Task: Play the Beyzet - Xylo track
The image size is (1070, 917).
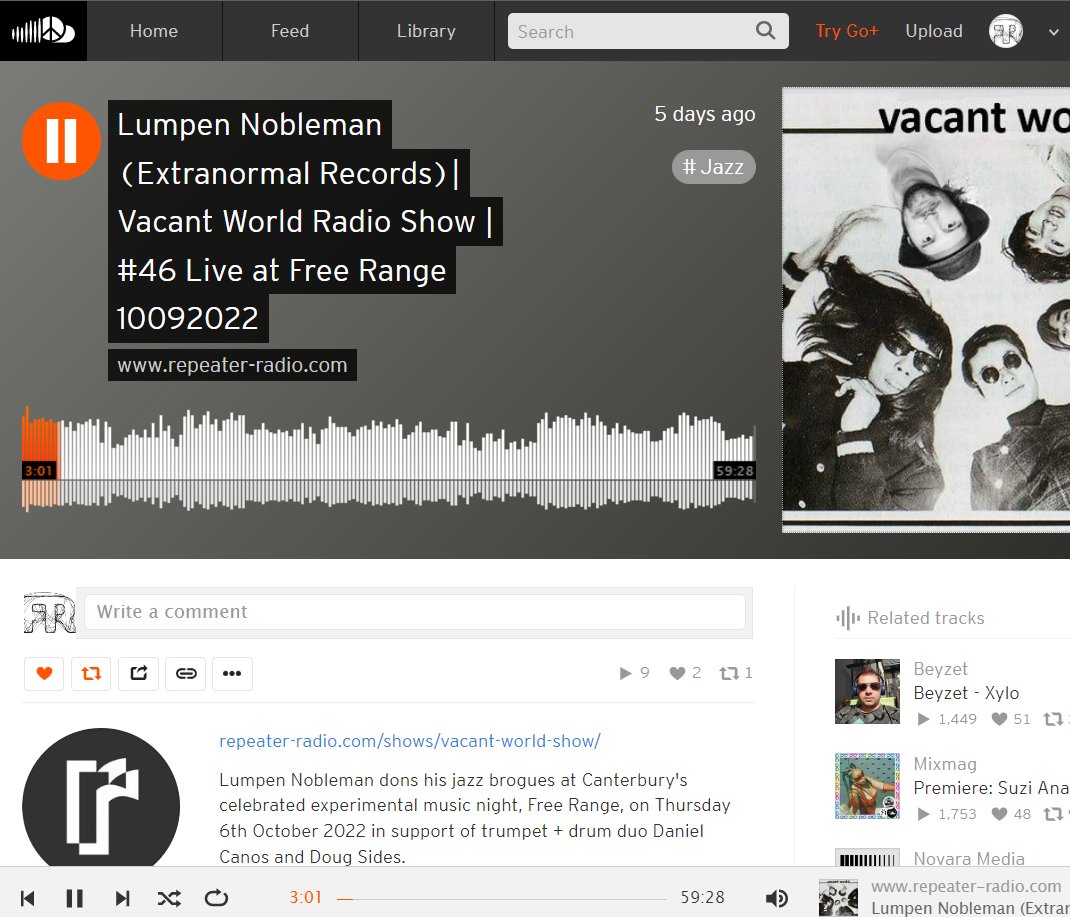Action: [966, 693]
